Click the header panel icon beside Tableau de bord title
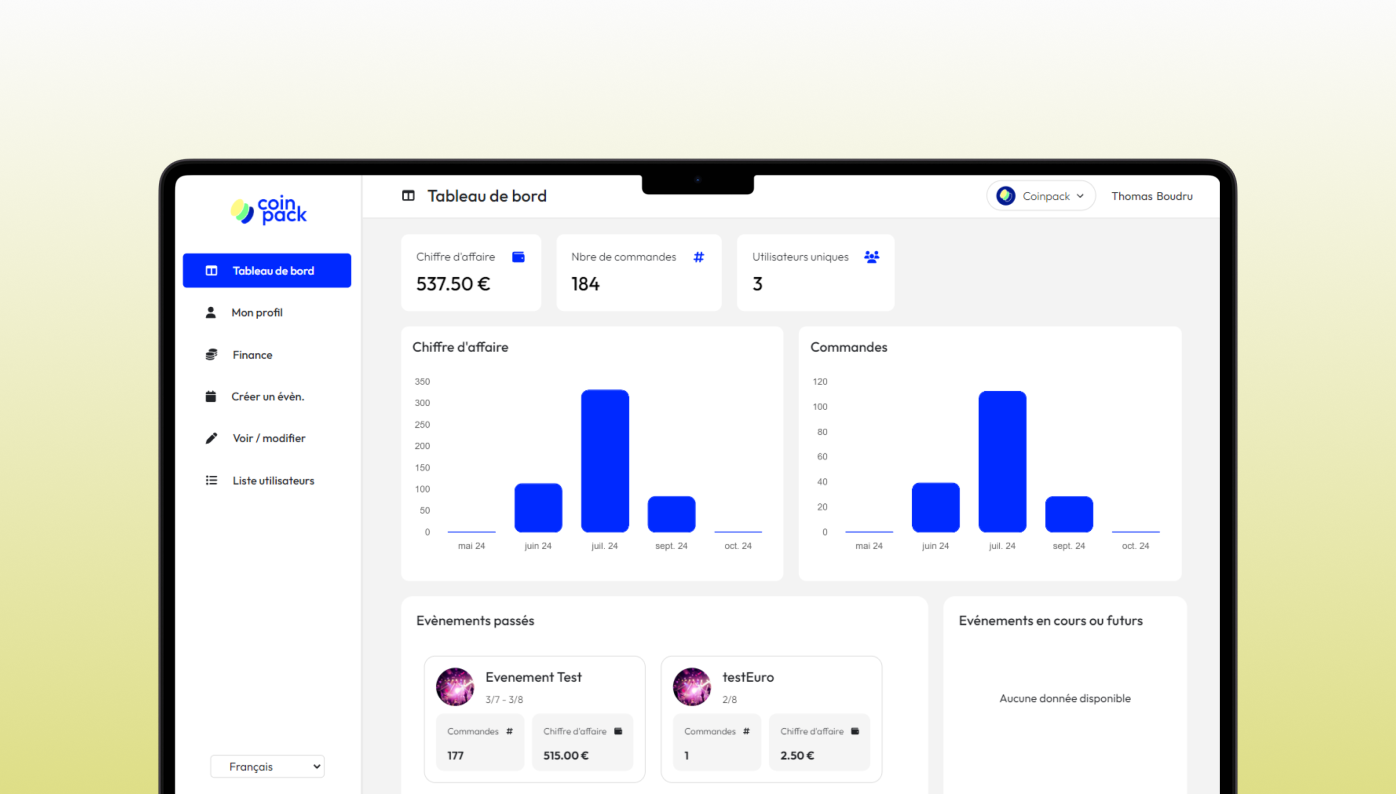This screenshot has width=1396, height=794. point(408,196)
